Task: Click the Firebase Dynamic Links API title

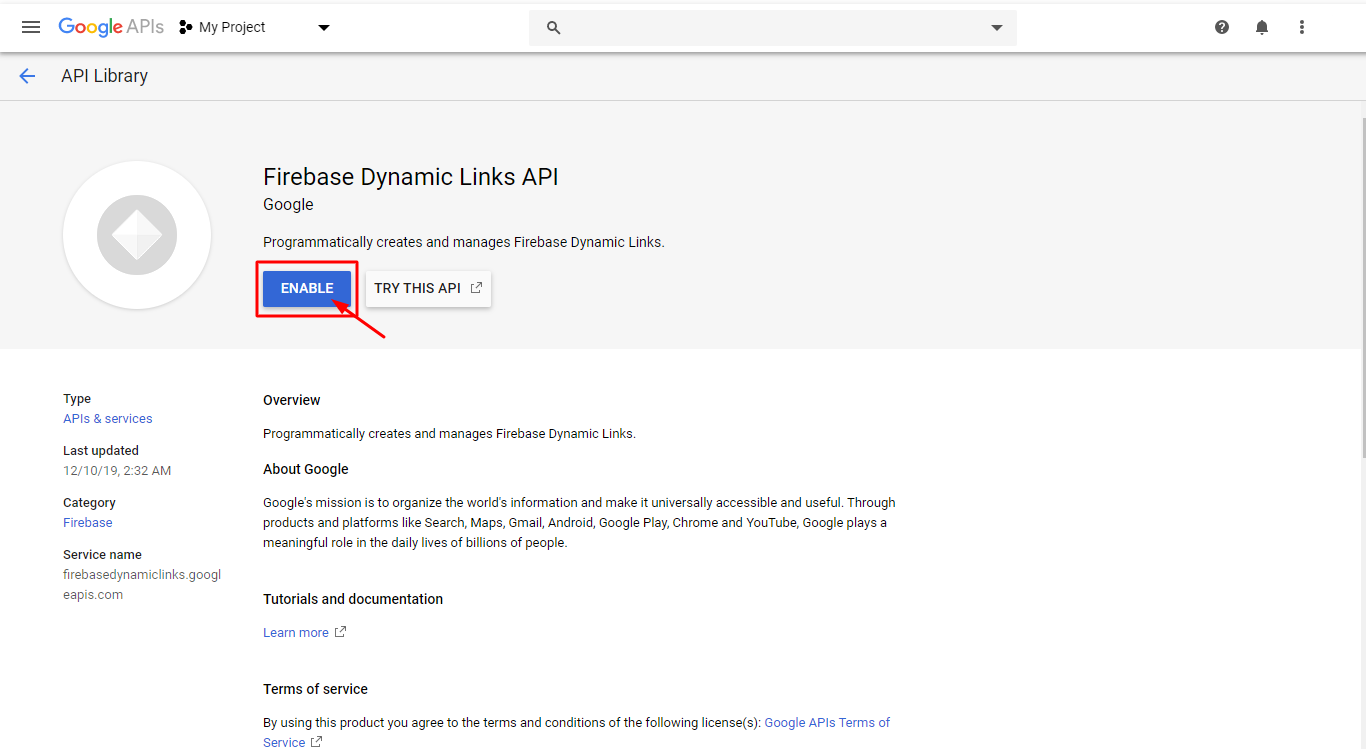Action: [411, 177]
